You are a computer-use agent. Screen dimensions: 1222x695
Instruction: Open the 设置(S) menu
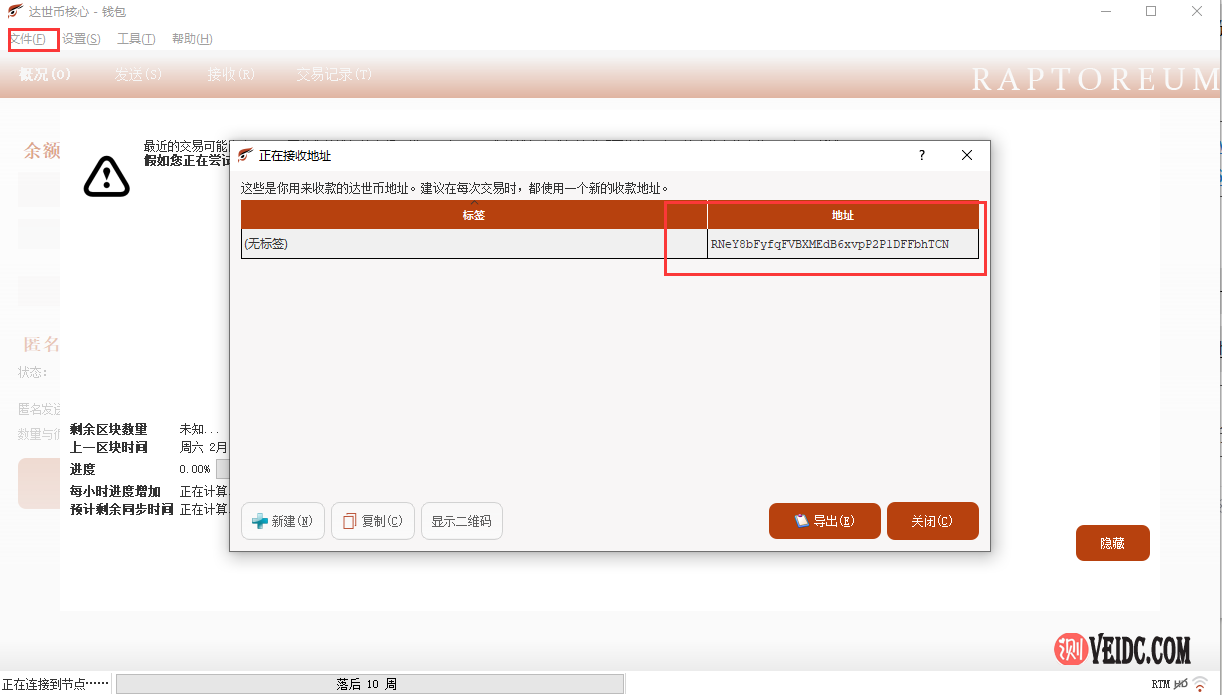(x=81, y=39)
